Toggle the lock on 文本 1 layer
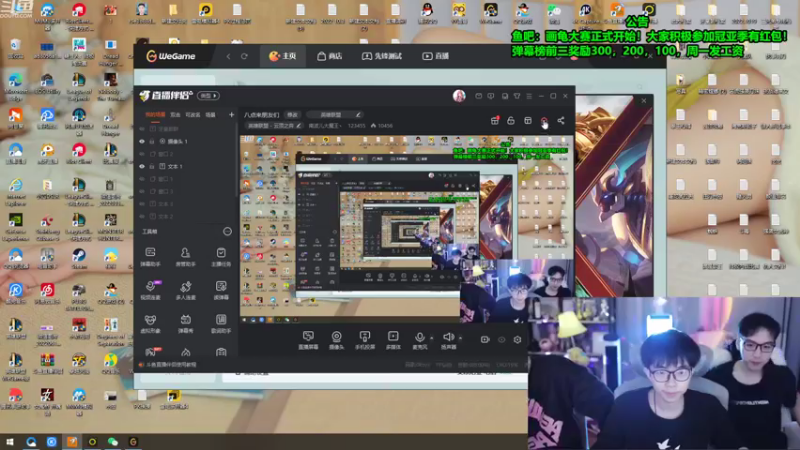Screen dimensions: 800x450 coord(152,166)
